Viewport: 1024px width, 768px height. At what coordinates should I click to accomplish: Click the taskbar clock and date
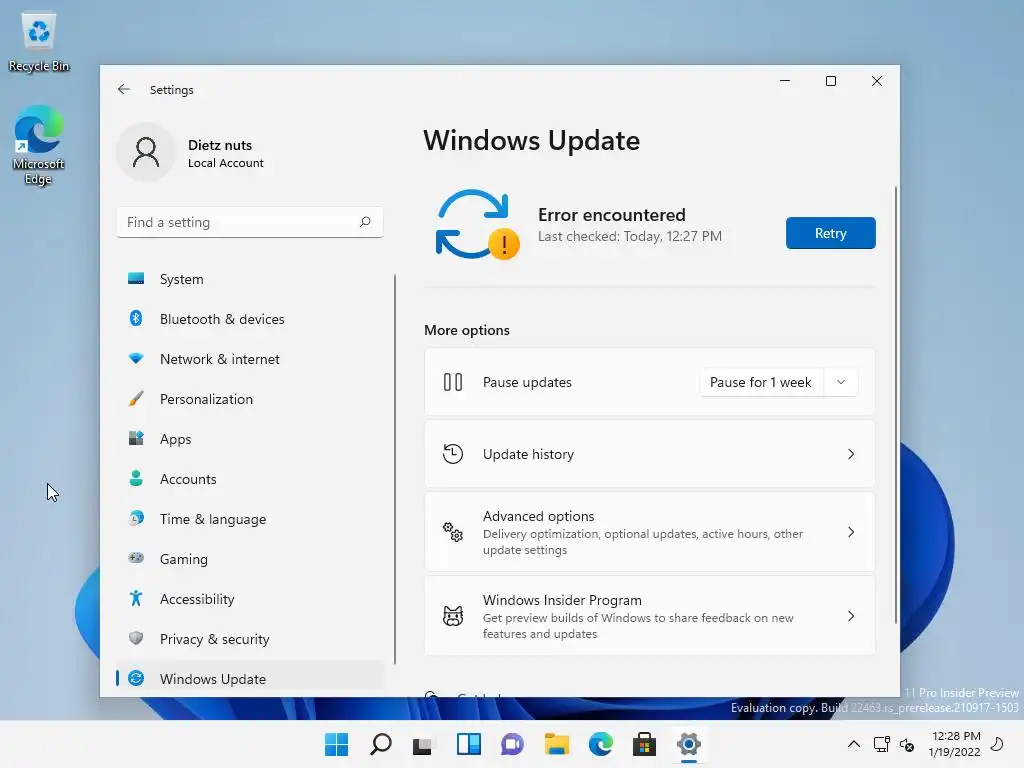click(953, 744)
